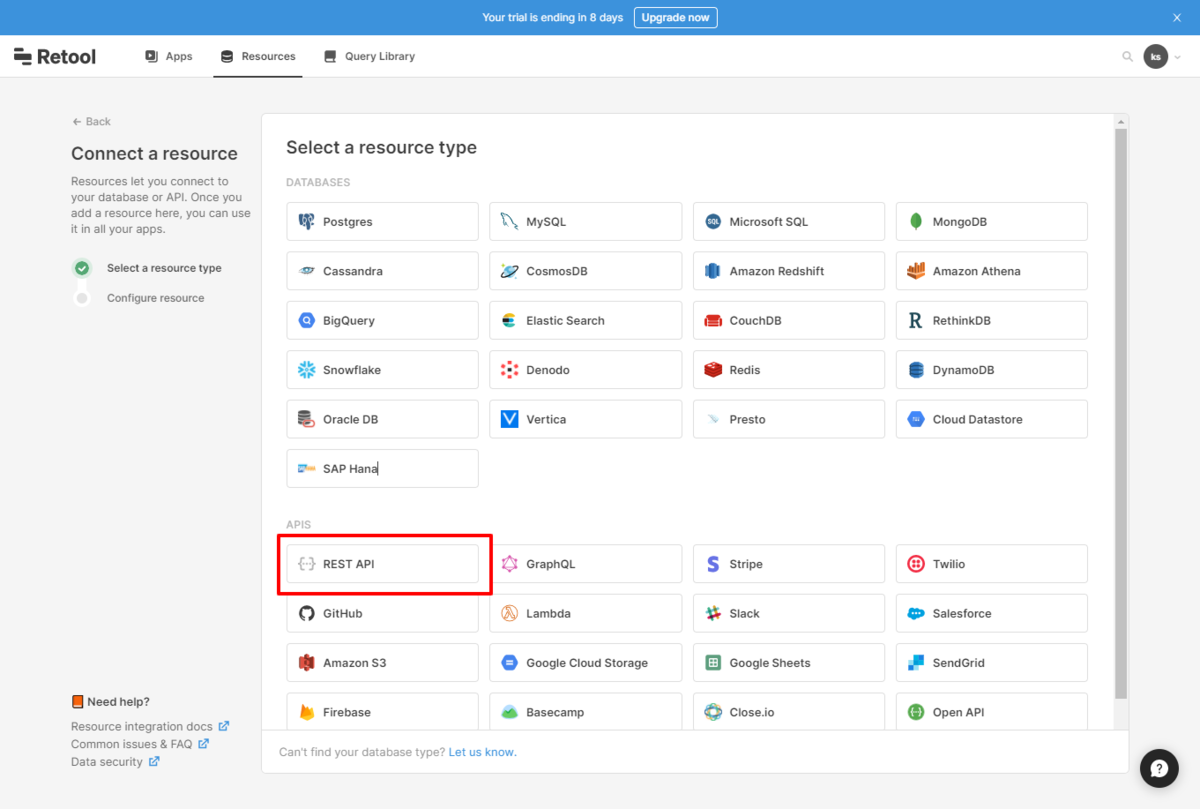Select the Salesforce resource
This screenshot has width=1200, height=809.
point(992,614)
